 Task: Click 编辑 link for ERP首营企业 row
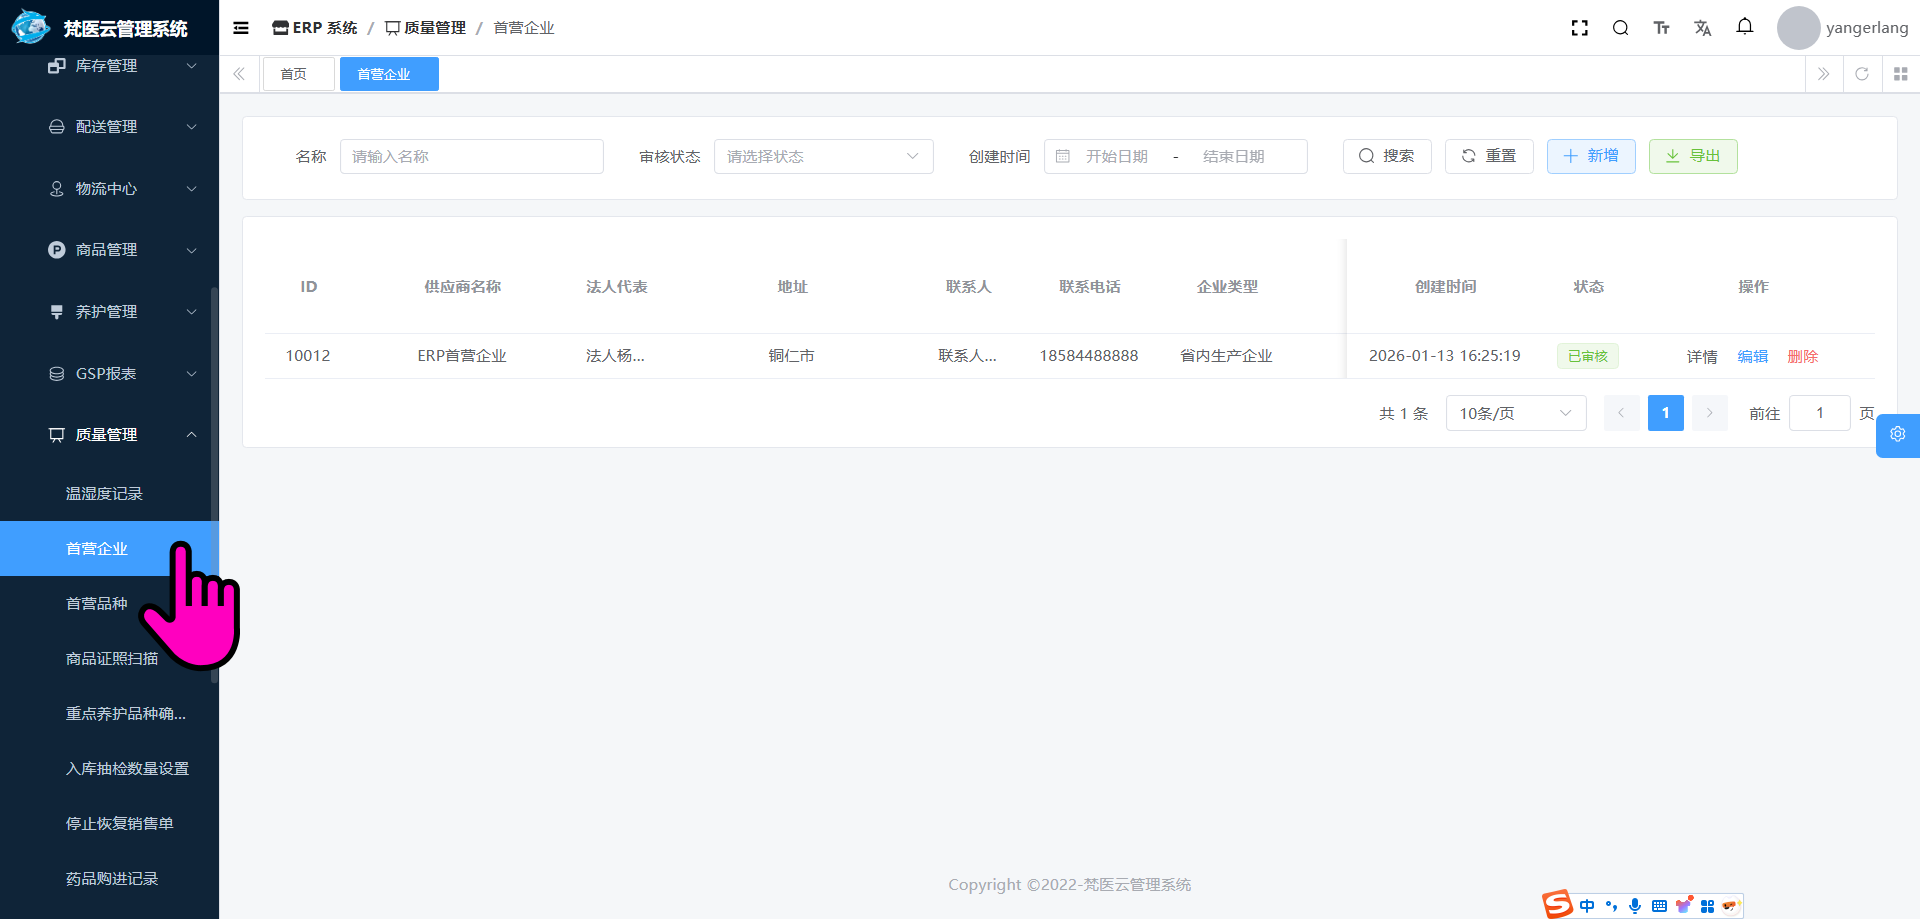coord(1752,357)
